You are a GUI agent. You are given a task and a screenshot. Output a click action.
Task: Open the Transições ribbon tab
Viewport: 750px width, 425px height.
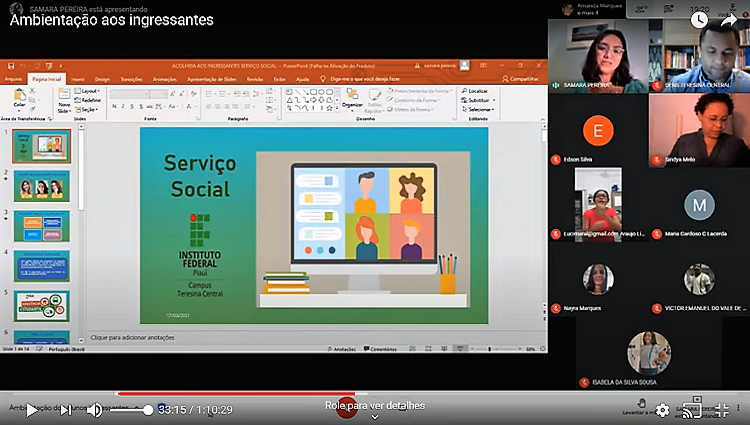131,79
